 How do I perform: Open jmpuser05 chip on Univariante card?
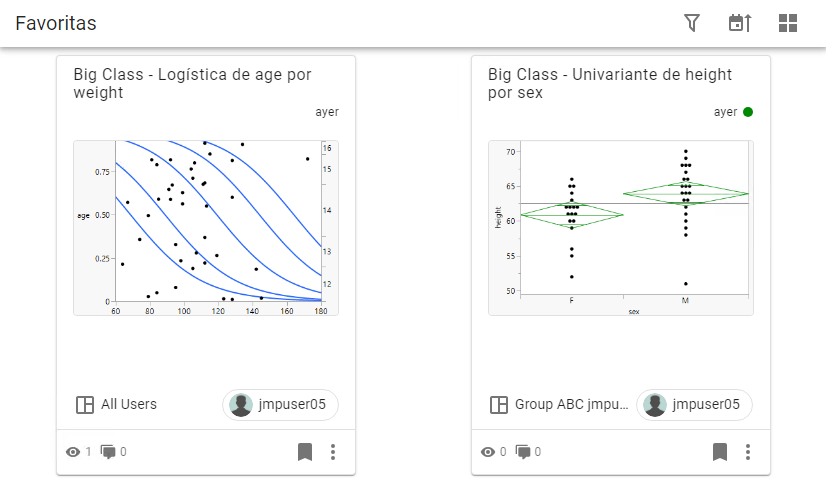click(x=694, y=405)
